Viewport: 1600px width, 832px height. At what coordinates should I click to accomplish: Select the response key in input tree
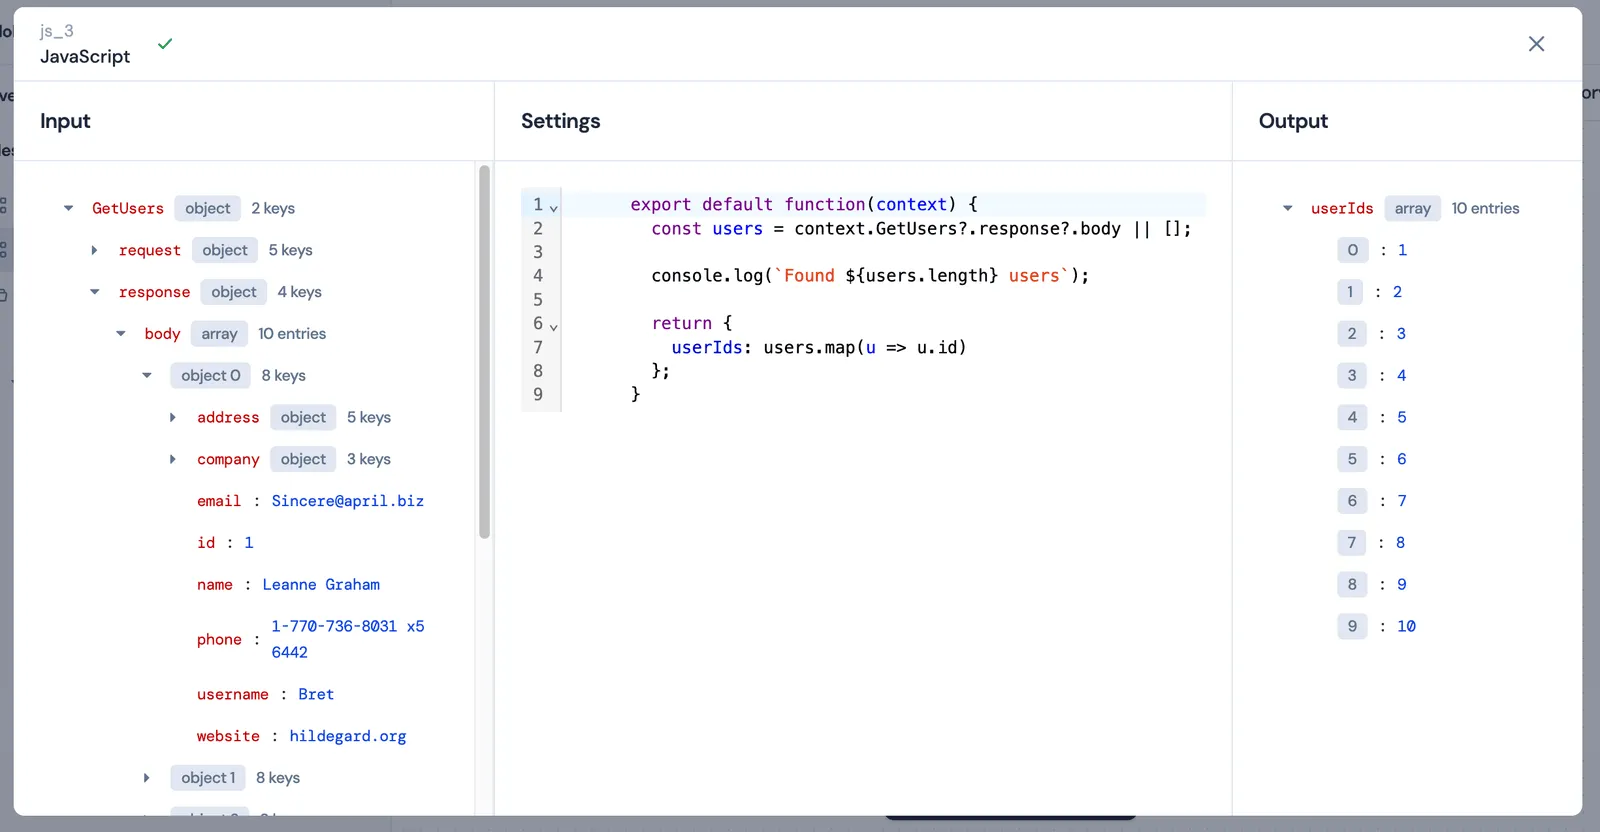tap(154, 292)
